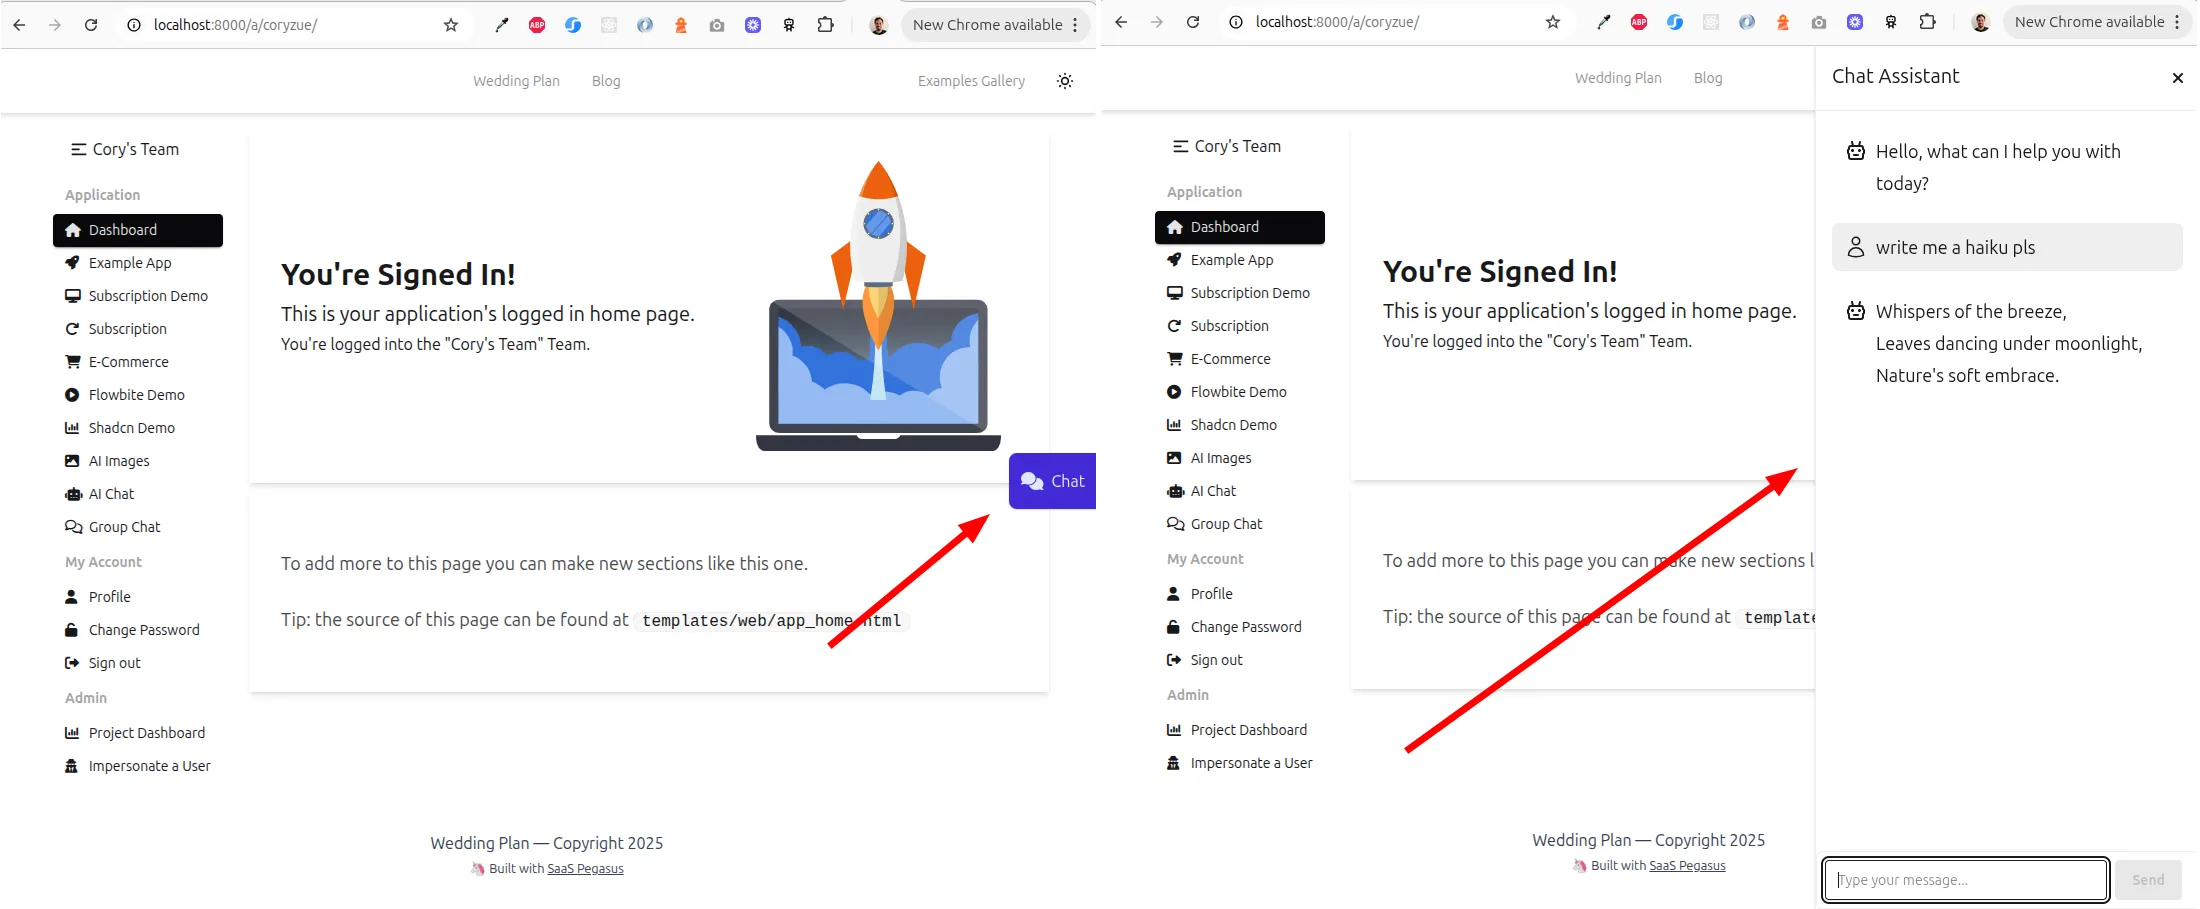Focus the 'Type your message' input field
This screenshot has height=909, width=2200.
point(1965,880)
